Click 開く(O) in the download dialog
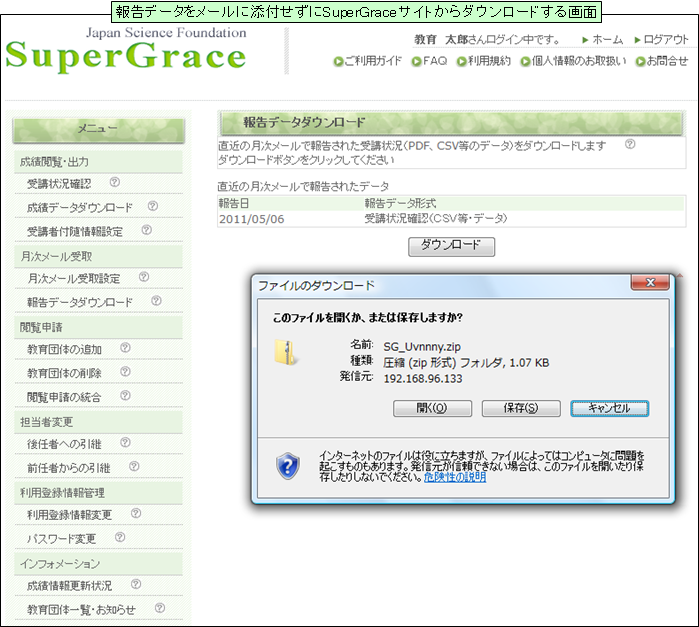This screenshot has height=627, width=699. 432,408
